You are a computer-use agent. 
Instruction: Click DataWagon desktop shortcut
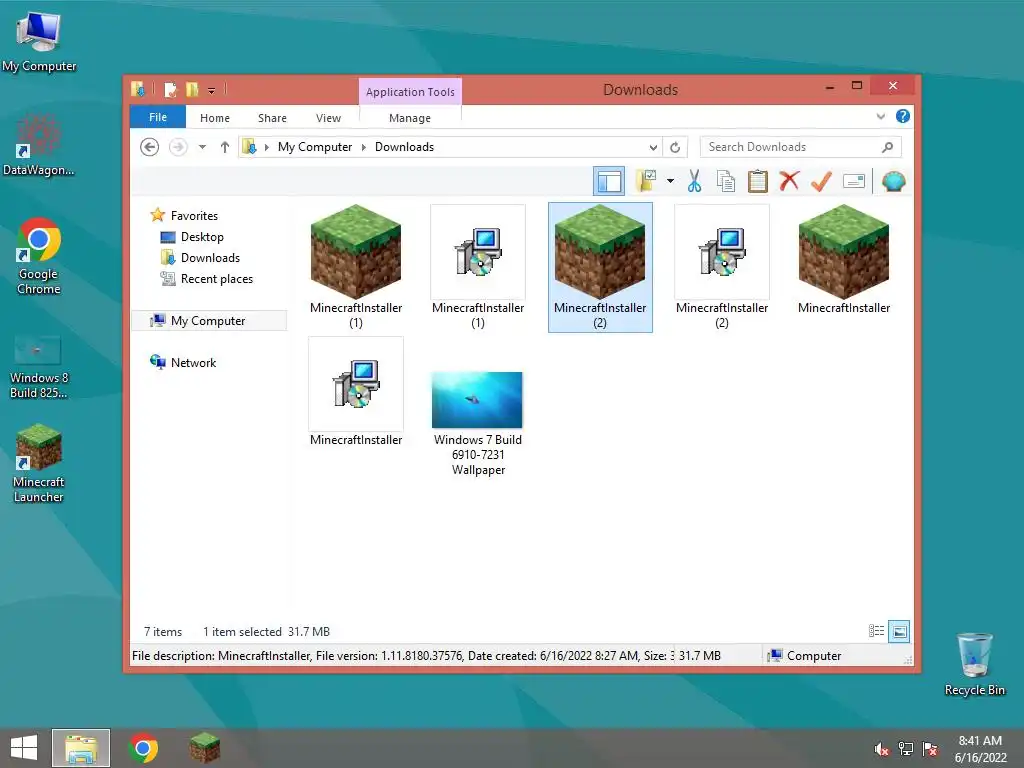click(39, 146)
